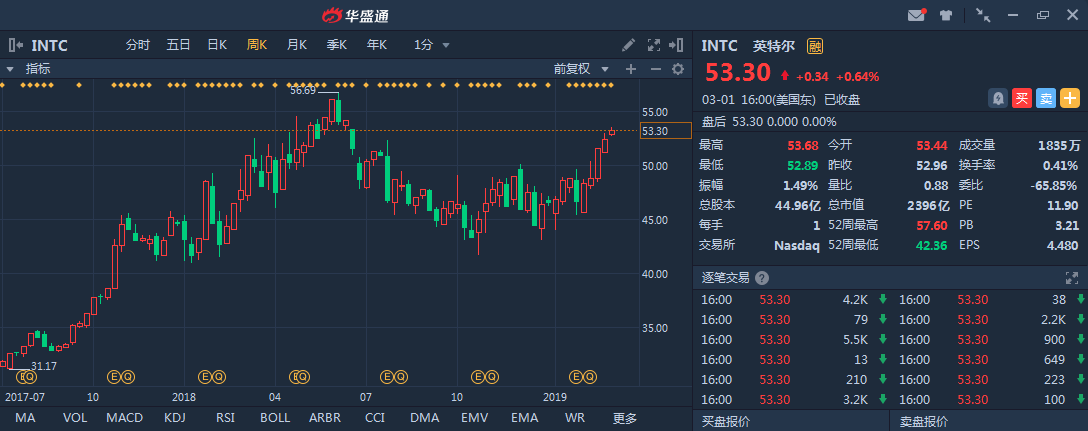The image size is (1088, 431).
Task: Add INTC to watchlist with the plus icon
Action: tap(1070, 98)
